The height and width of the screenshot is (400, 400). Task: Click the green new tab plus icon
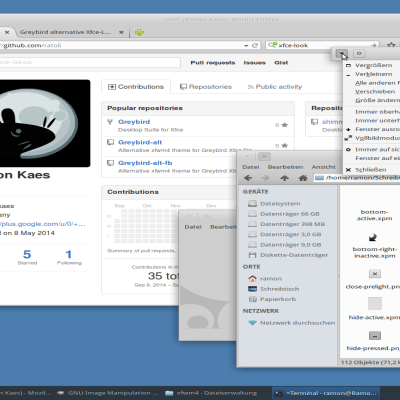tap(139, 32)
